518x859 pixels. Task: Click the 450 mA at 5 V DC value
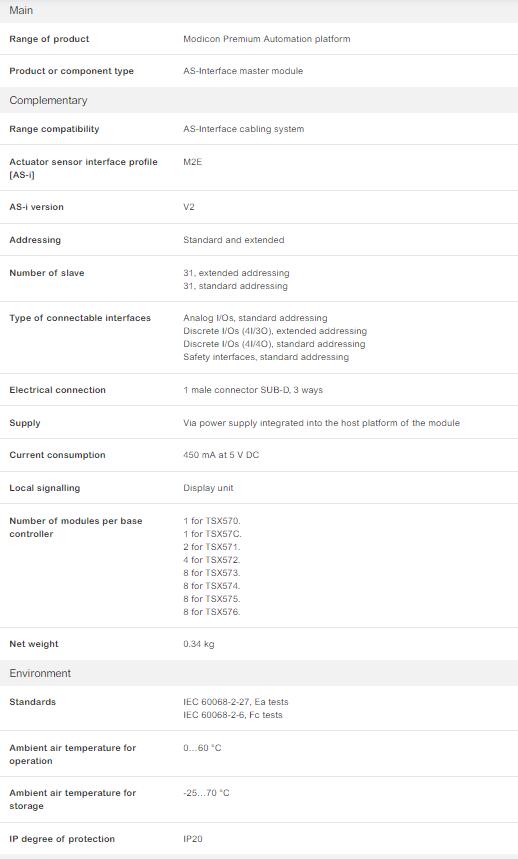coord(221,455)
